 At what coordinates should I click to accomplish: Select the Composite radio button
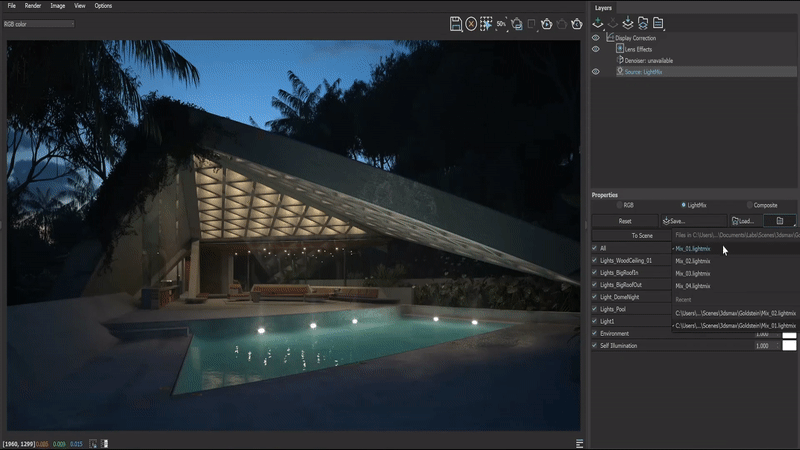[x=749, y=205]
